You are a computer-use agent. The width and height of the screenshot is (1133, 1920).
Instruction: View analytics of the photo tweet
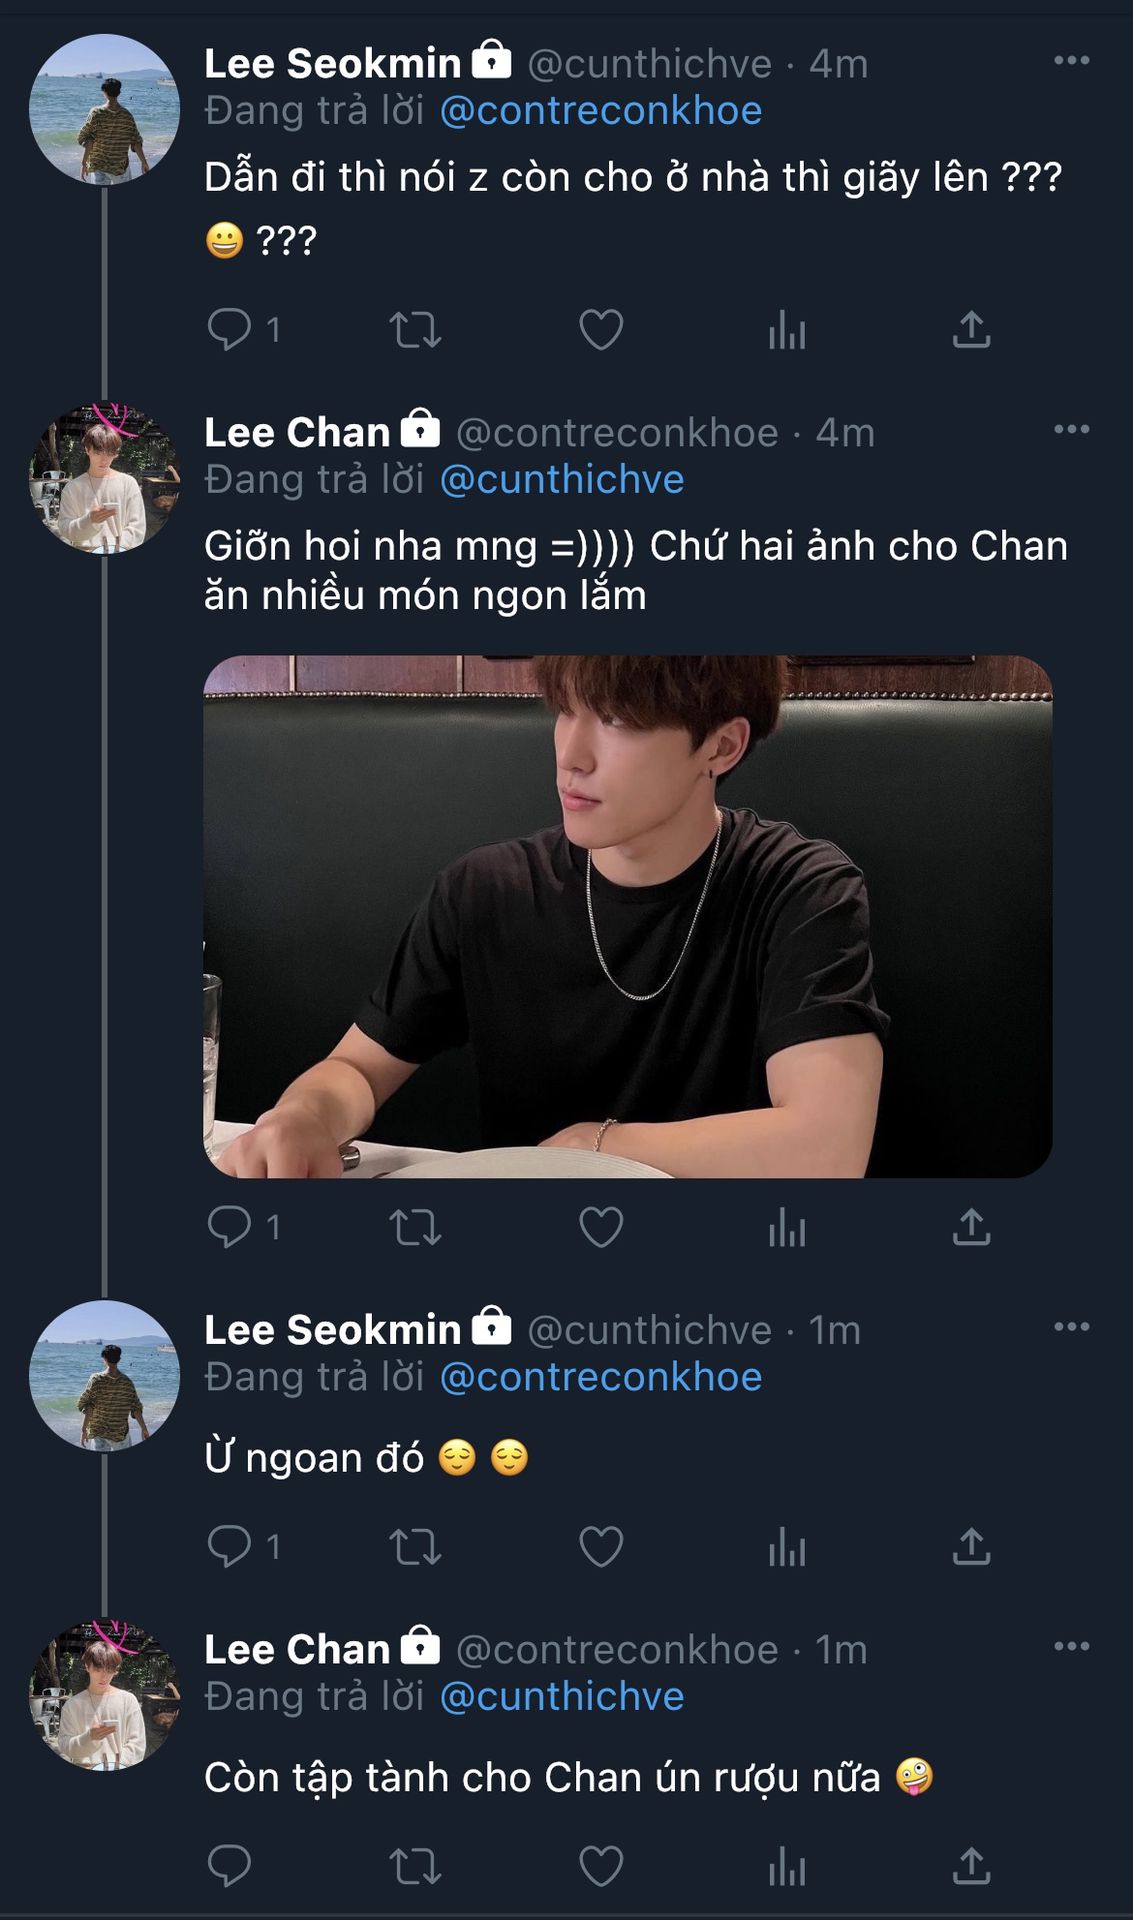coord(787,1227)
